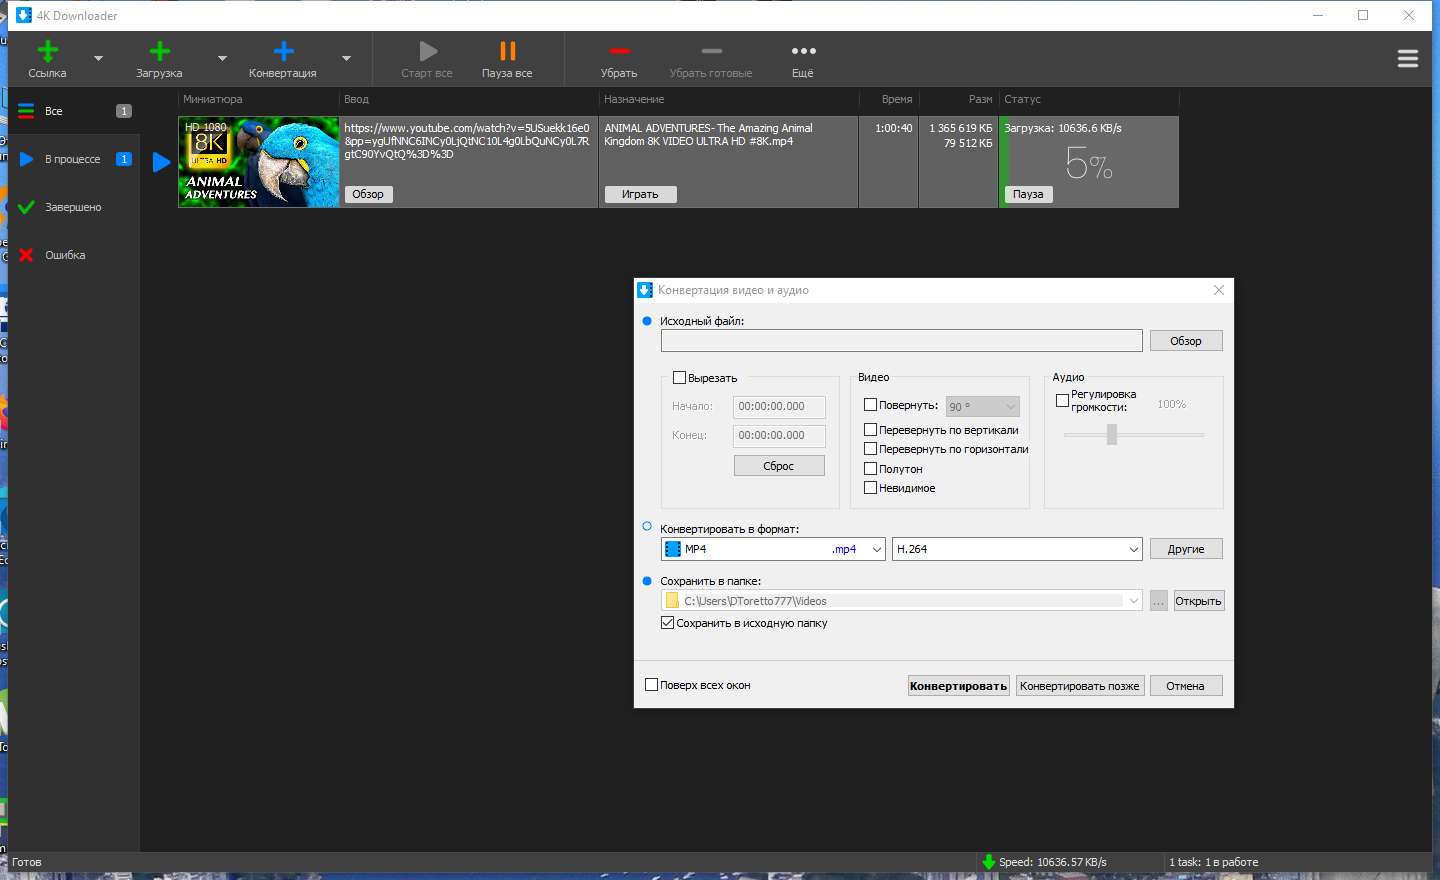Switch to the Ошибка sidebar filter
The image size is (1440, 880).
click(x=65, y=255)
